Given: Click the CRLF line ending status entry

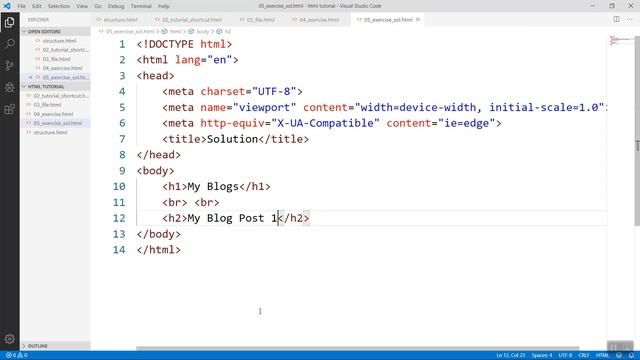Looking at the screenshot, I should coord(584,355).
